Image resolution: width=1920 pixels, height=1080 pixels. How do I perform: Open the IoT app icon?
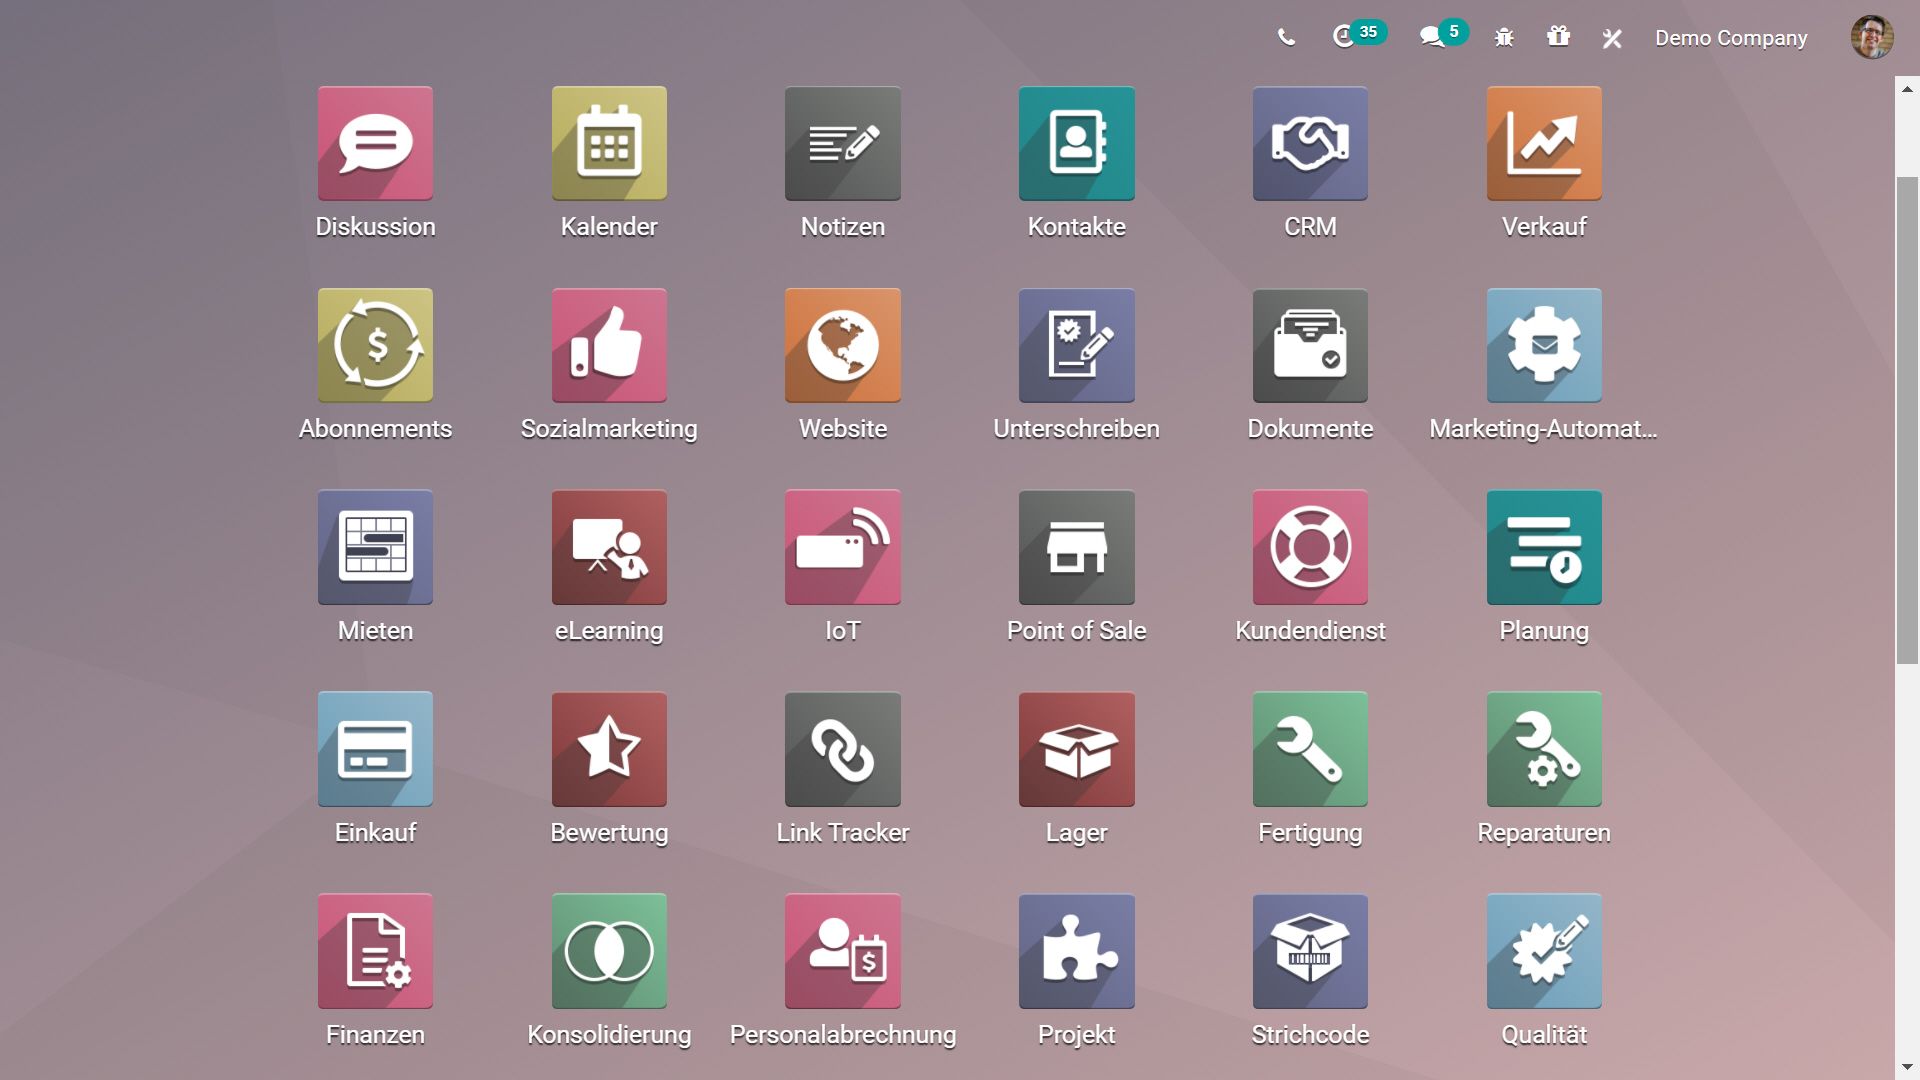[x=842, y=547]
